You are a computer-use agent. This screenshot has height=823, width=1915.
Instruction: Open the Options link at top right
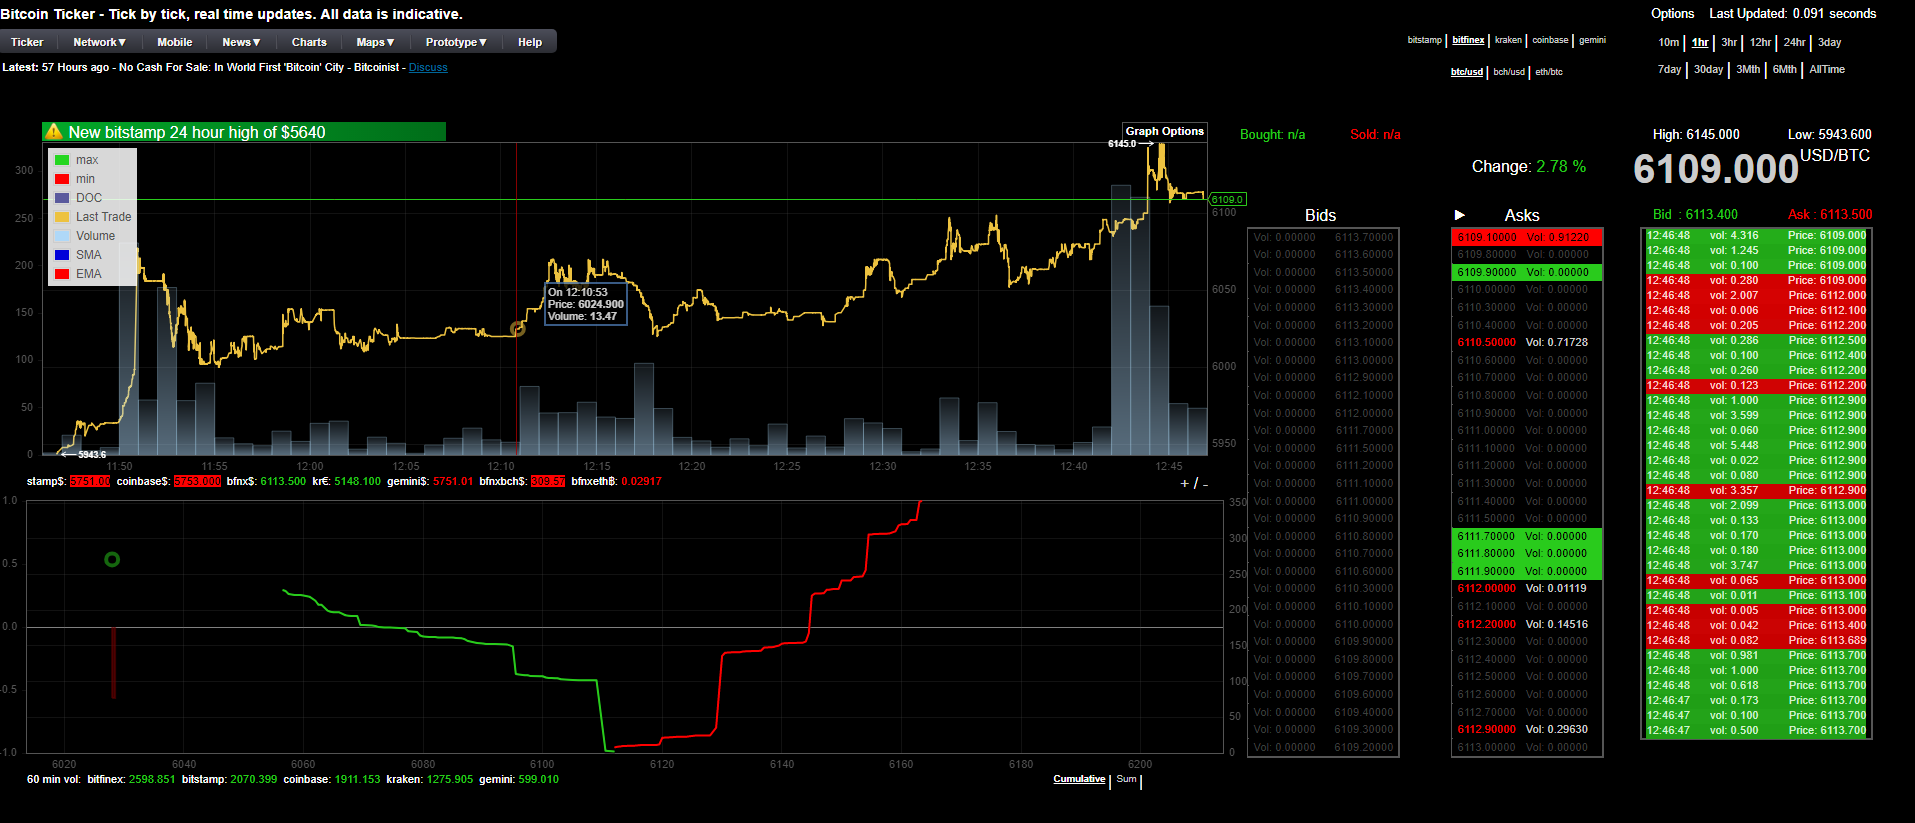tap(1672, 14)
